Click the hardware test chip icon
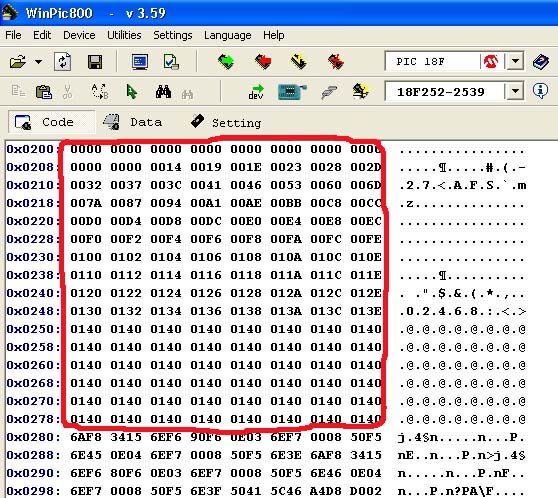The image size is (558, 498). coord(291,92)
